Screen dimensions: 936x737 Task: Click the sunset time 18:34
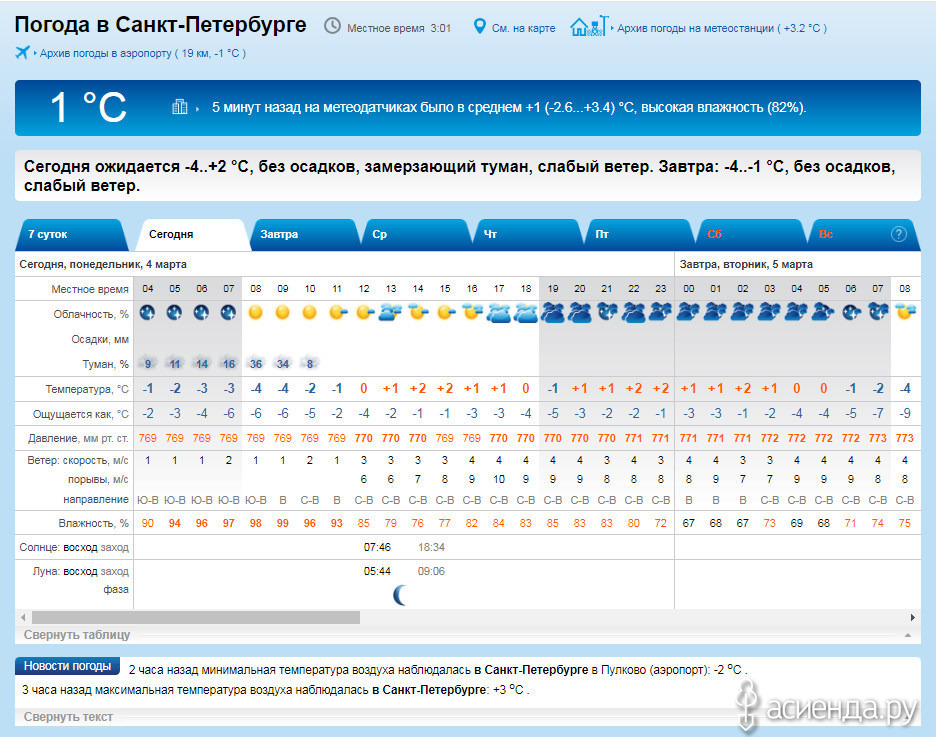pos(431,547)
